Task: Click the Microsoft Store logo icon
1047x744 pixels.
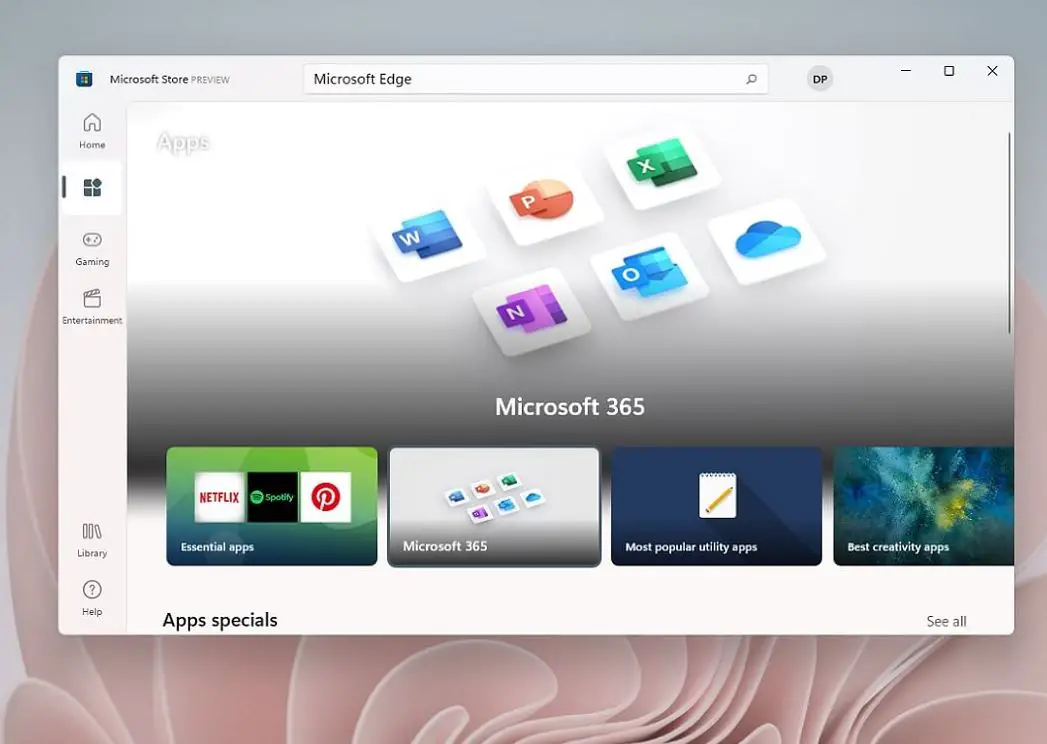Action: pos(84,79)
